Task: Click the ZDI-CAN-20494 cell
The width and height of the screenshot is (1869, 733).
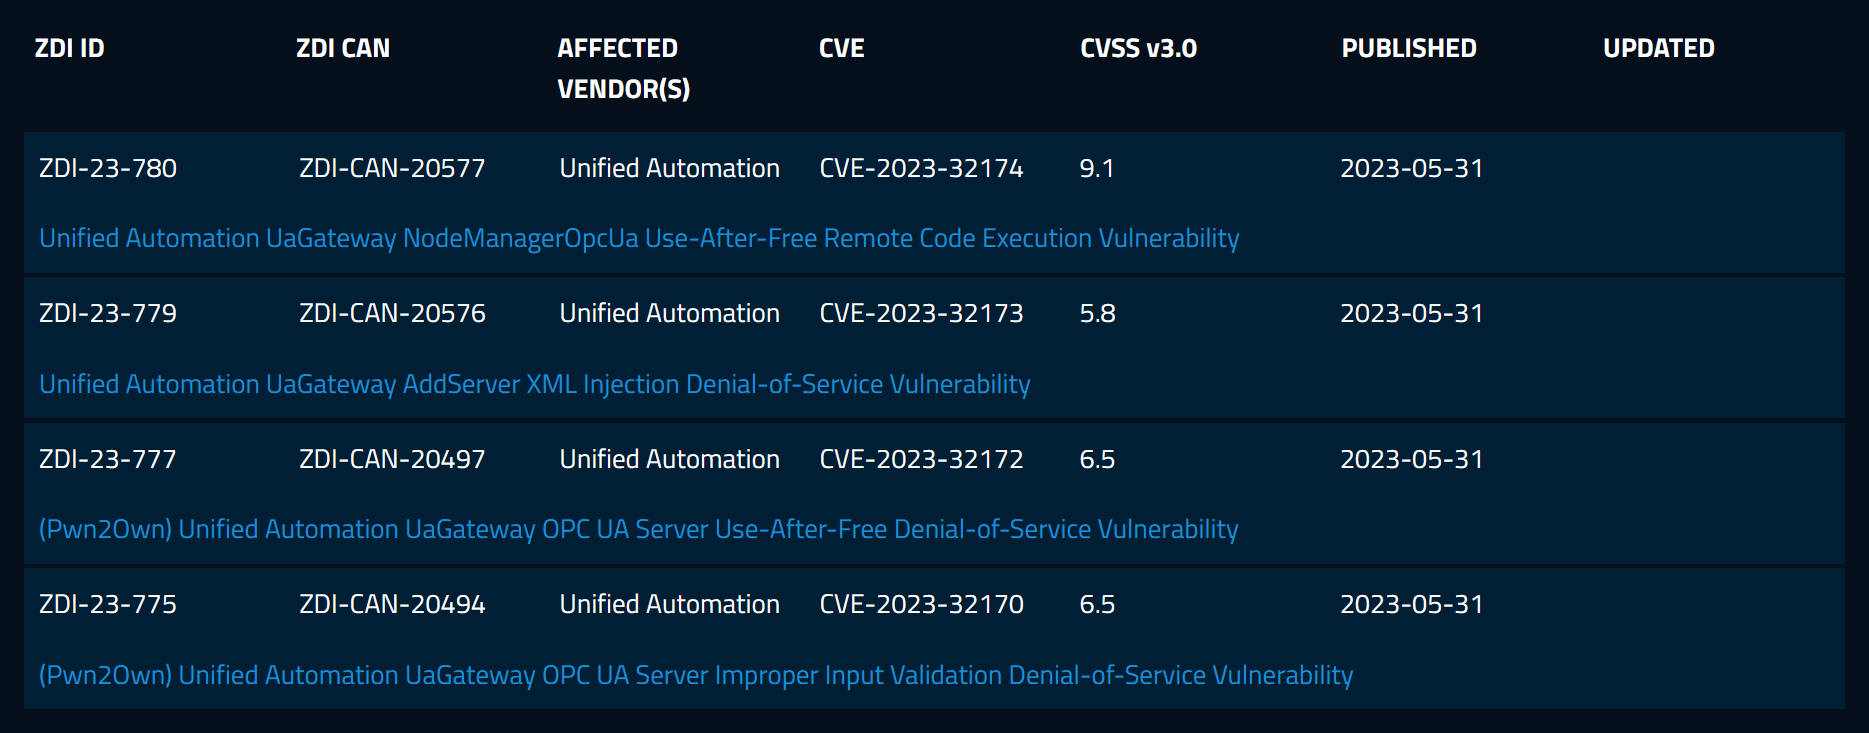Action: [x=392, y=604]
